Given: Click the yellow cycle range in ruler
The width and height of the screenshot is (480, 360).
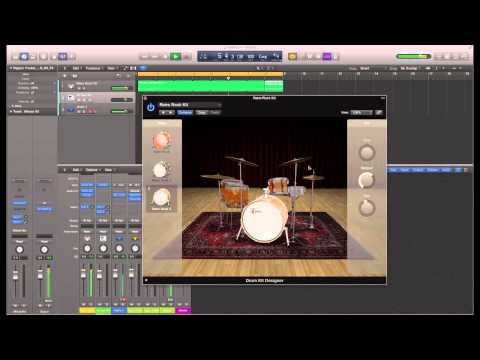Looking at the screenshot, I should [210, 74].
